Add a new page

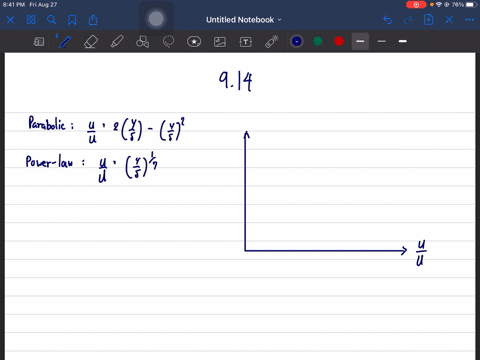[x=429, y=20]
